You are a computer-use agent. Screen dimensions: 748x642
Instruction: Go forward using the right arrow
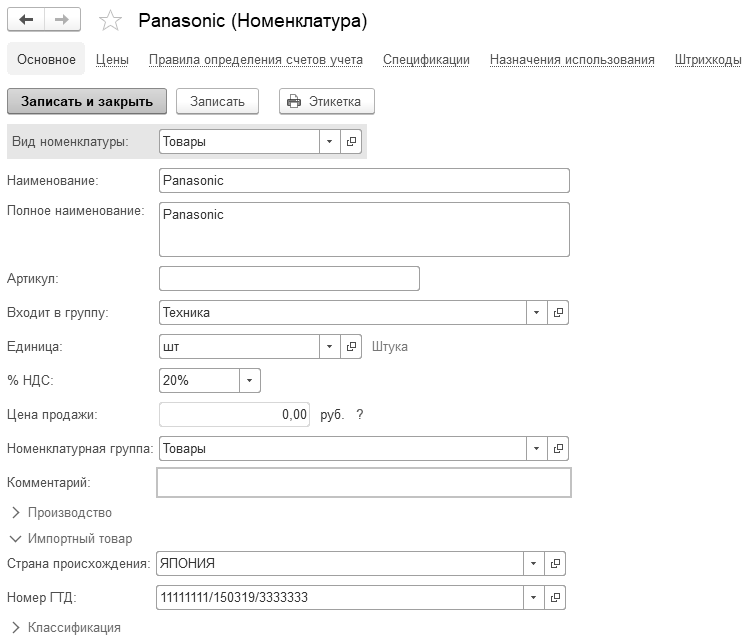[62, 20]
